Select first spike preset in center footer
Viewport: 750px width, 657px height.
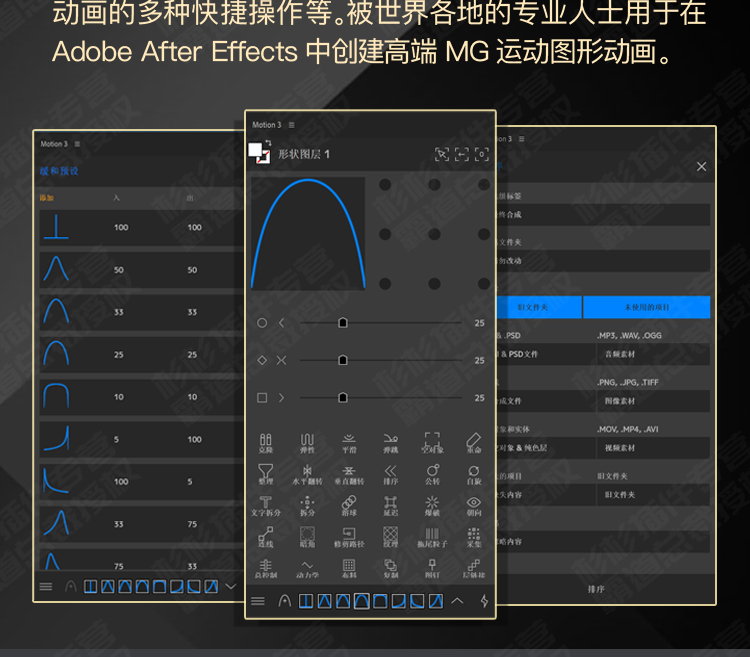click(306, 601)
